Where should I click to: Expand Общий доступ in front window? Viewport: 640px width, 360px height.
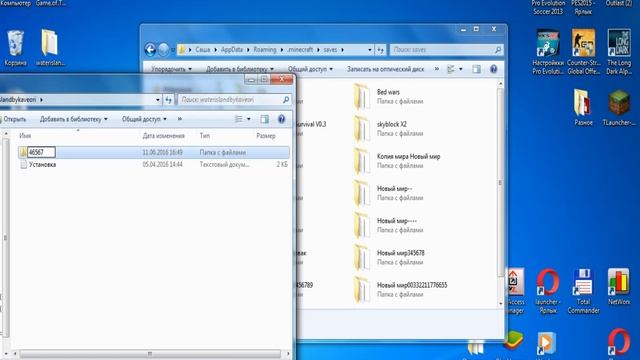coord(144,119)
